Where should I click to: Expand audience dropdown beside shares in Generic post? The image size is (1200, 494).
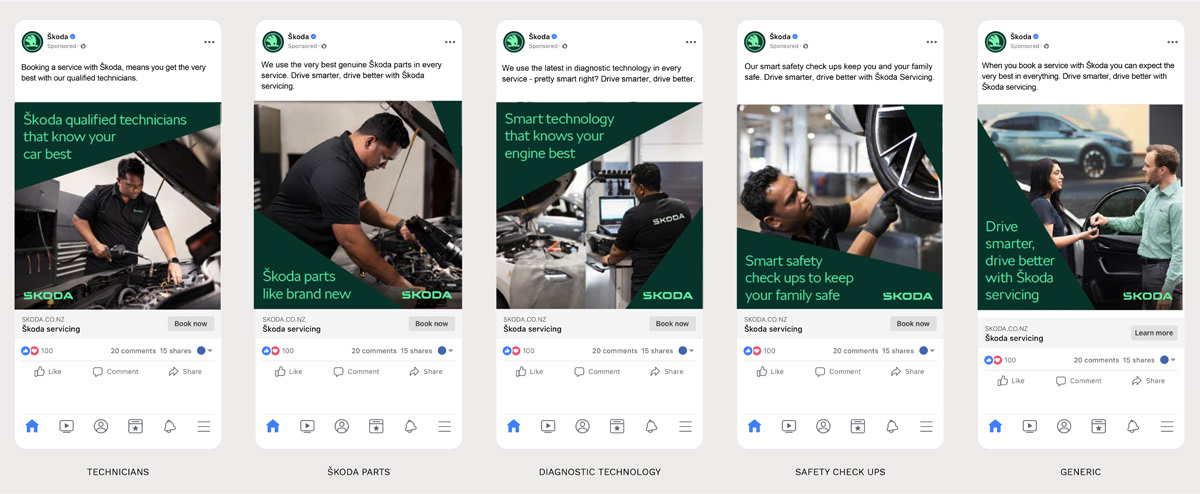[1169, 360]
